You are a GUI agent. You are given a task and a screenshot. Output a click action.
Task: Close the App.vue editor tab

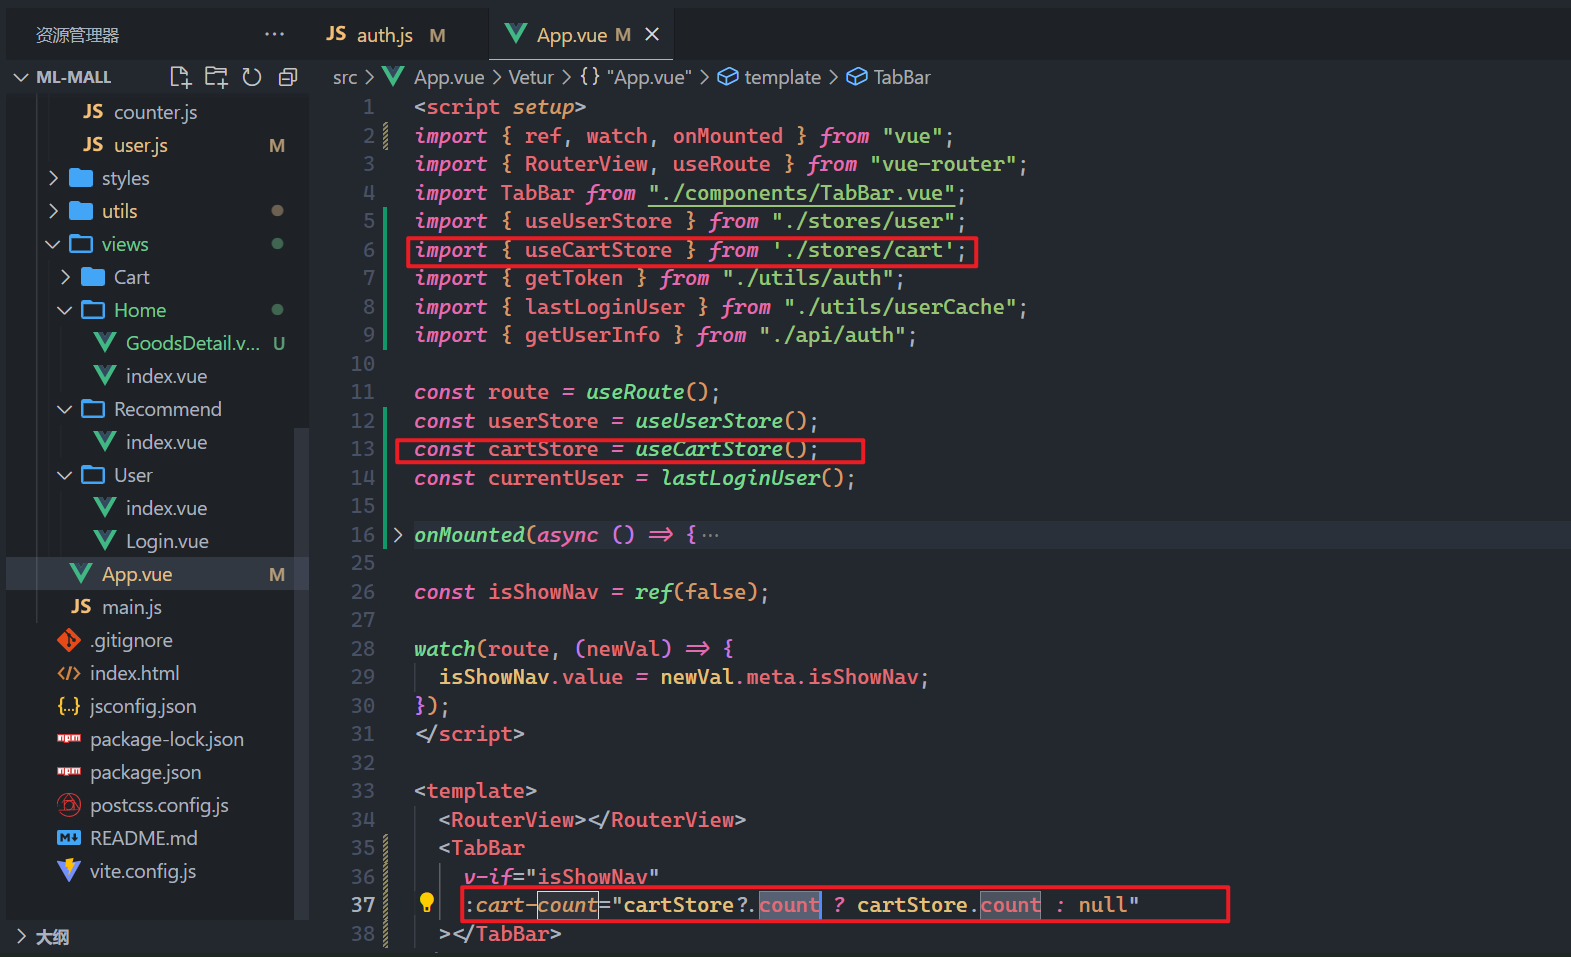tap(652, 34)
